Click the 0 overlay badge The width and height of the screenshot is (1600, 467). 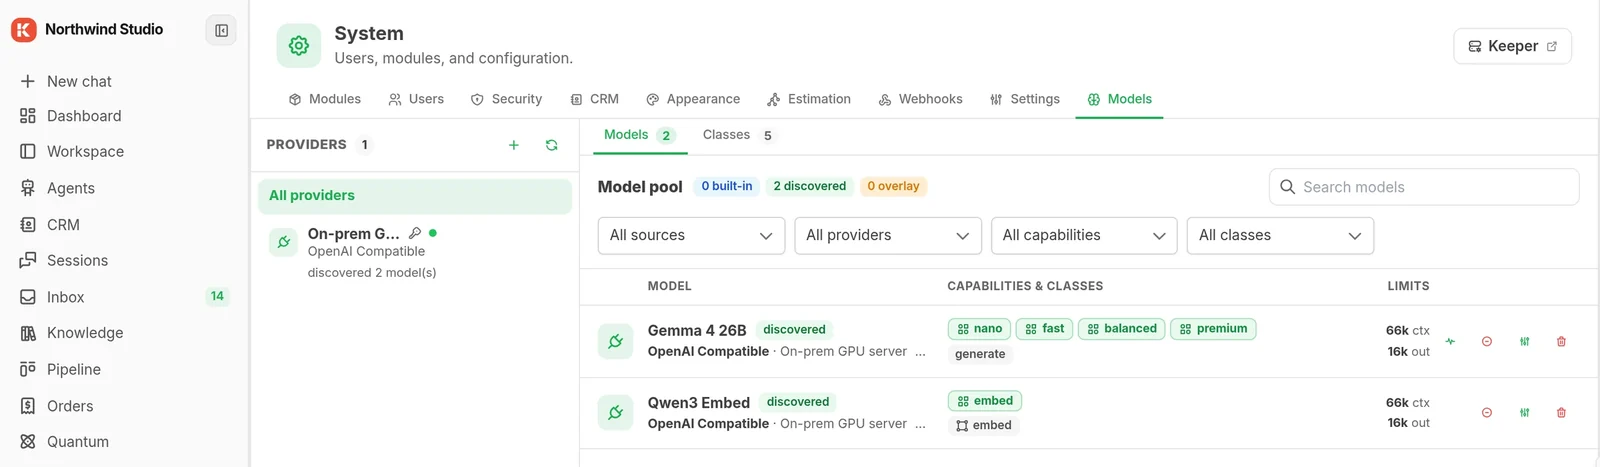point(893,186)
